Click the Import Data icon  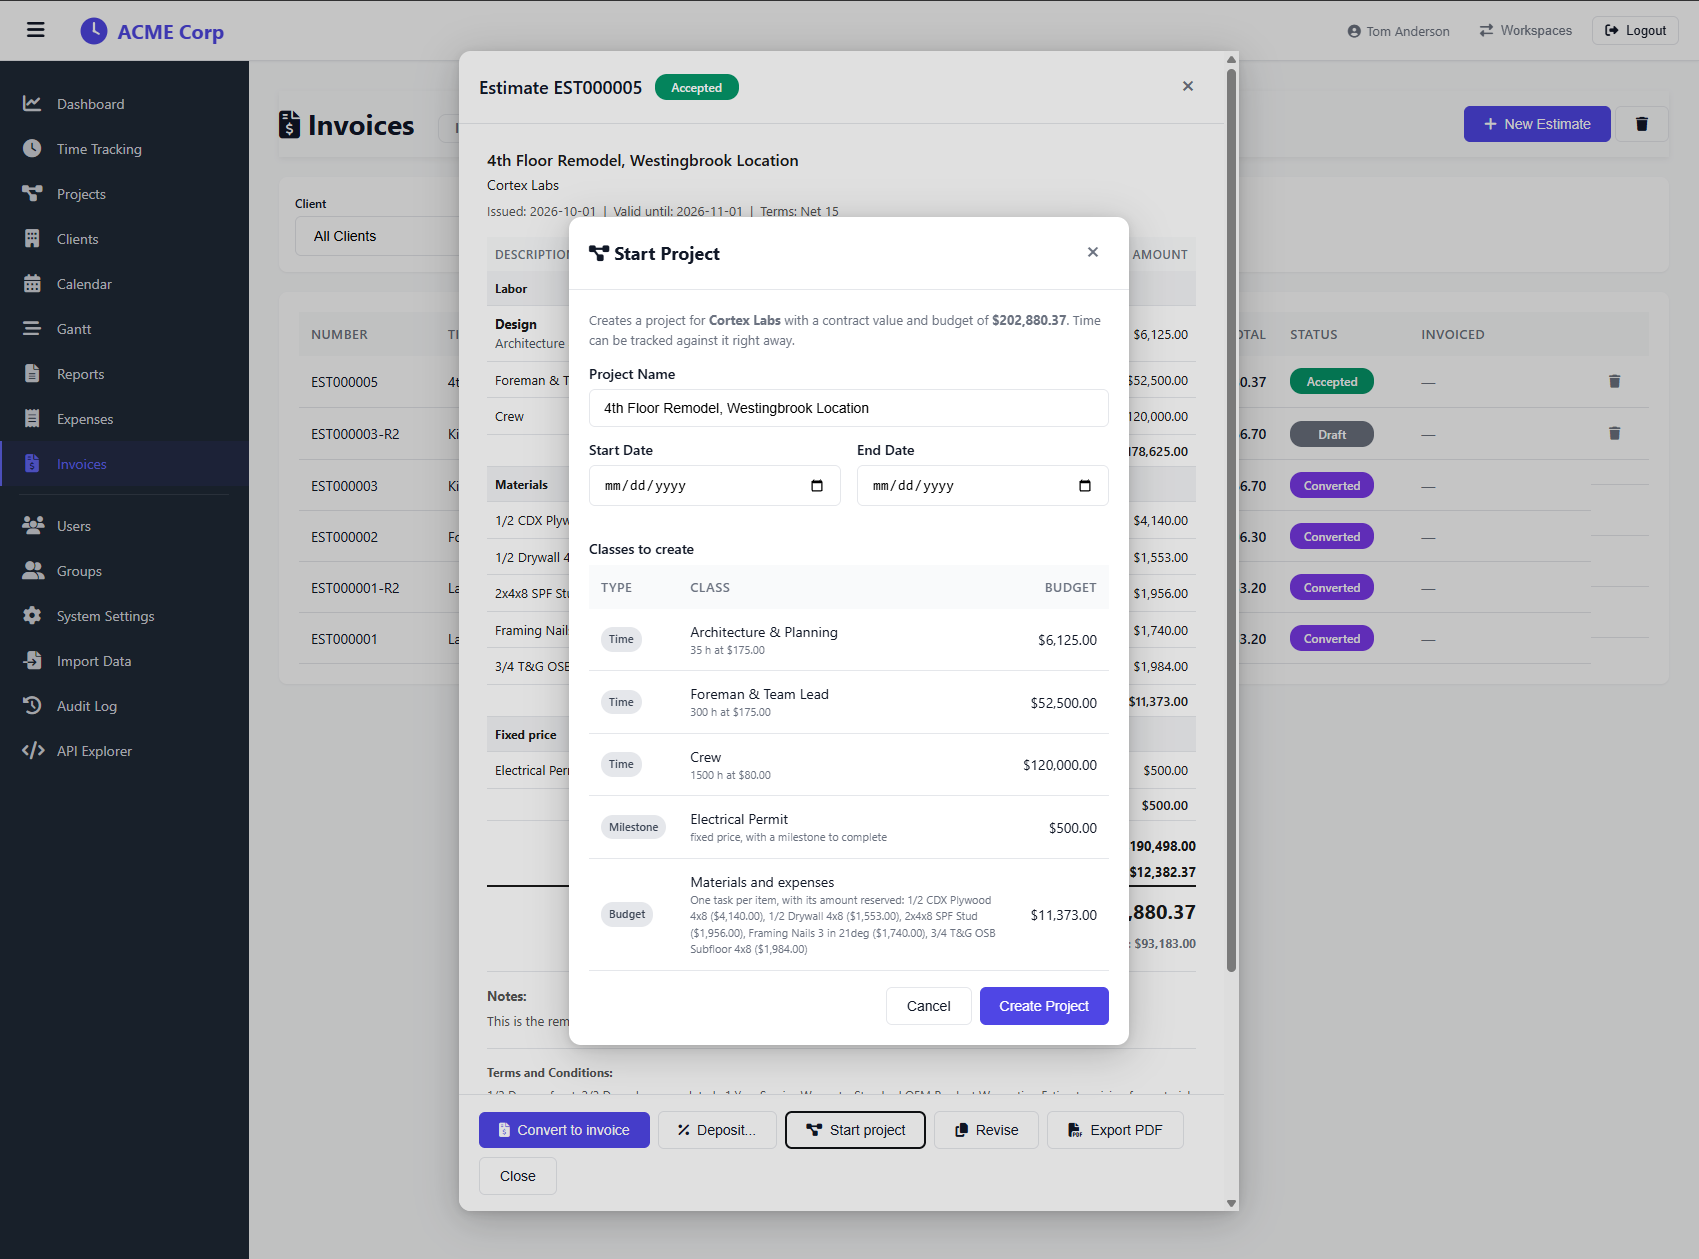[32, 661]
